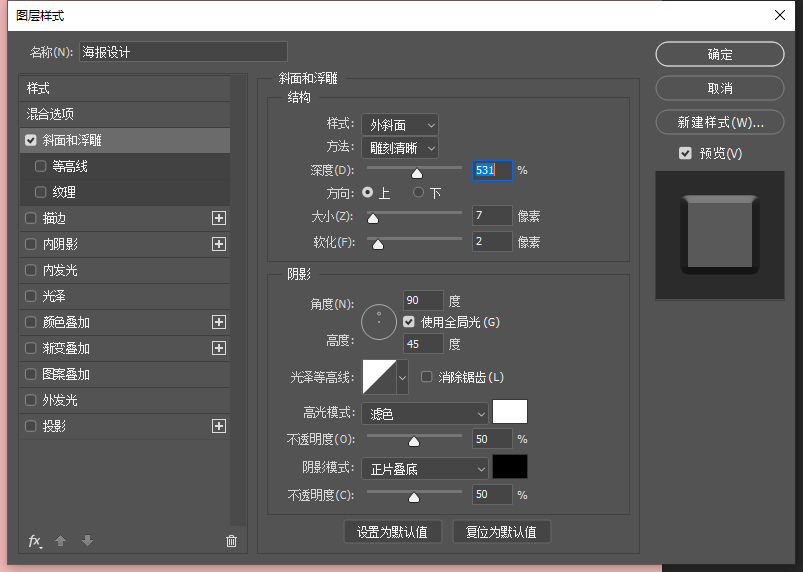Click the 名称 input field

tap(183, 52)
